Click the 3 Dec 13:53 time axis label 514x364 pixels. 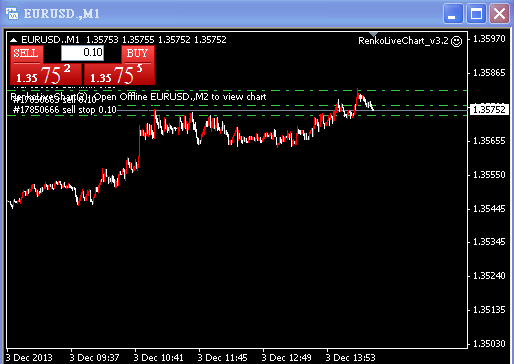pos(350,358)
